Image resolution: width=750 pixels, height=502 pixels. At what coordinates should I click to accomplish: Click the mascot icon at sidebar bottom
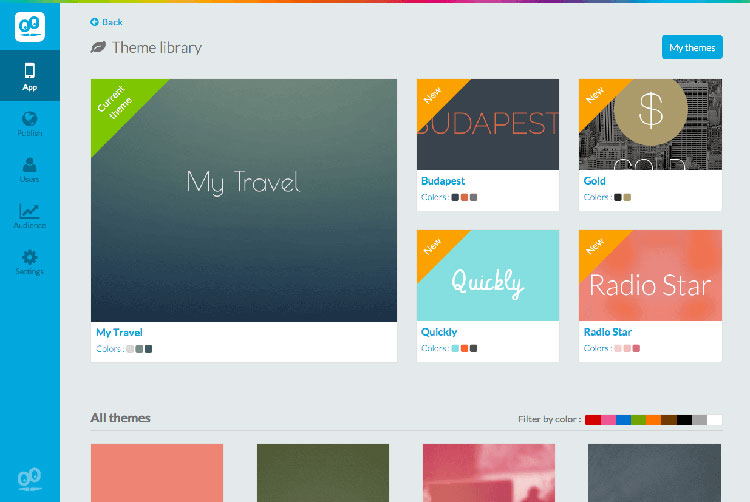coord(30,478)
